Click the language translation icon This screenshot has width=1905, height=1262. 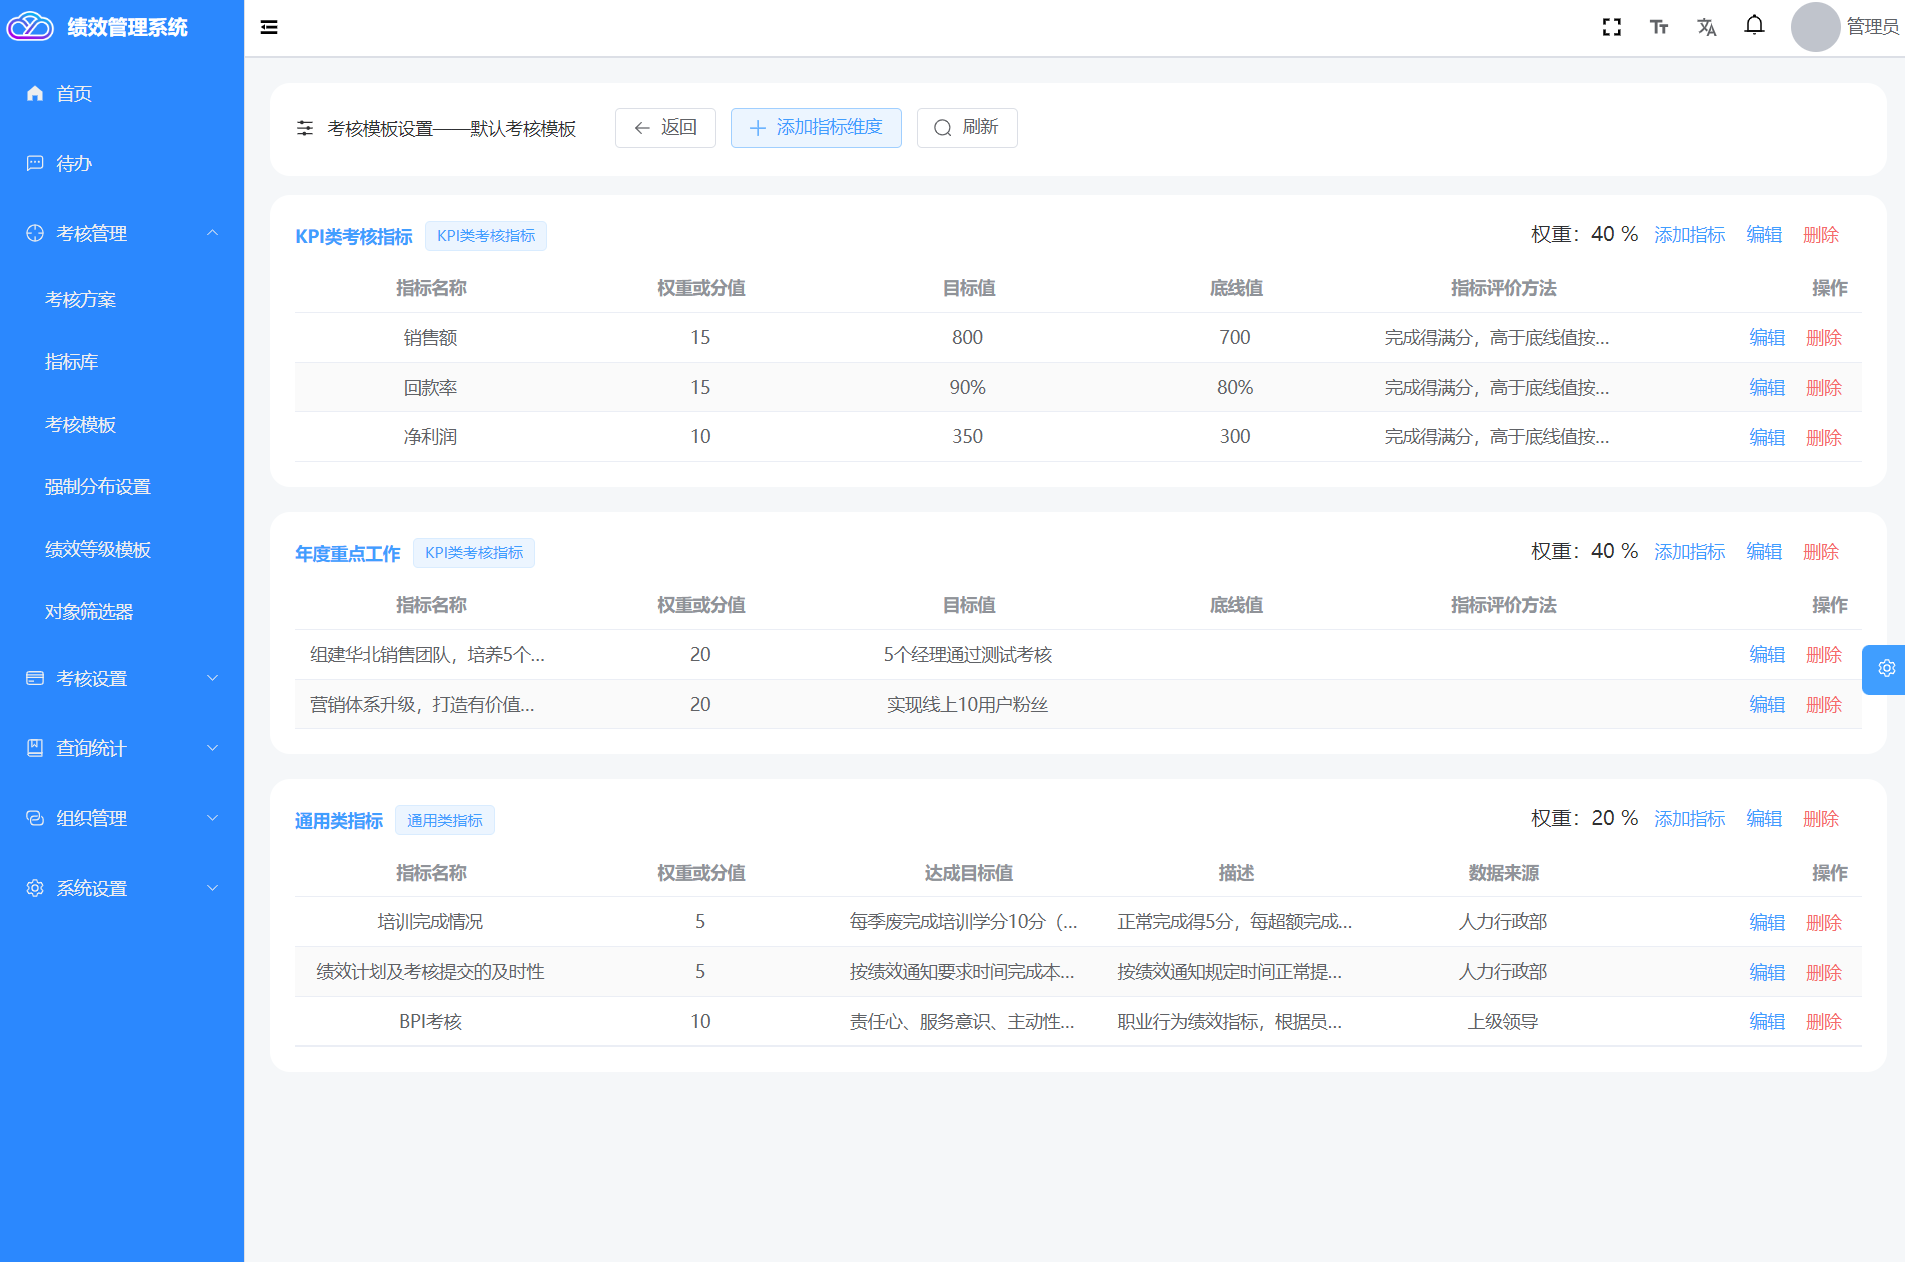(1706, 27)
